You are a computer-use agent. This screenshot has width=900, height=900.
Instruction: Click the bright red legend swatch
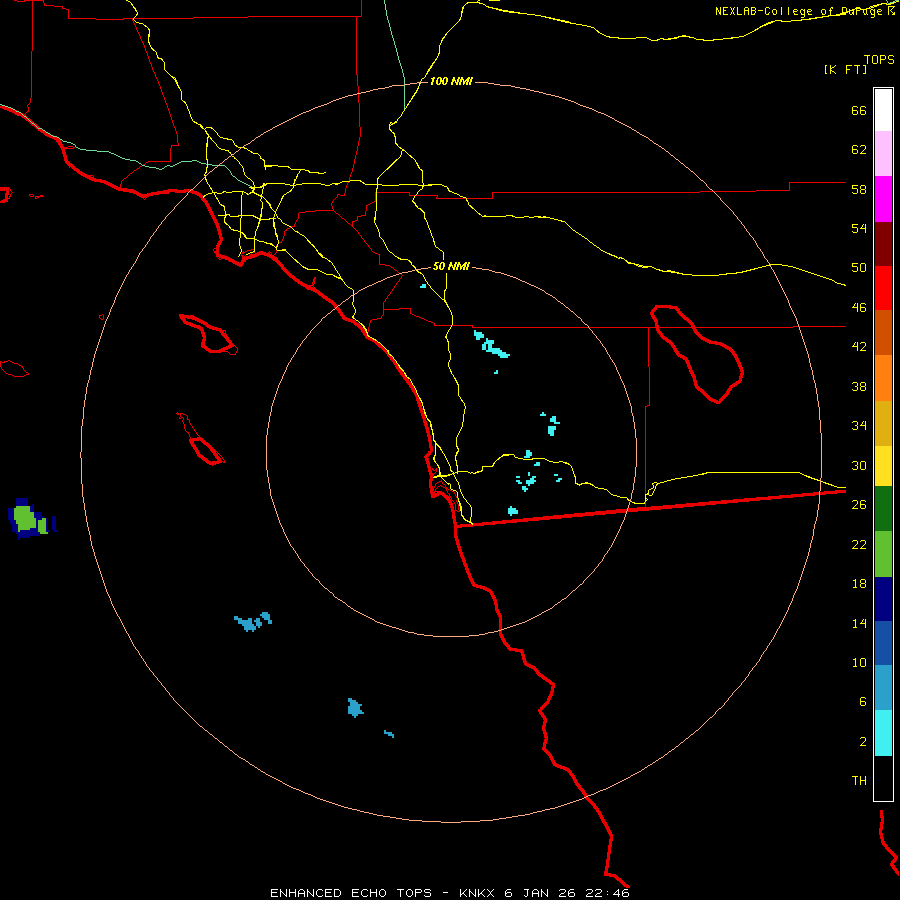coord(883,289)
